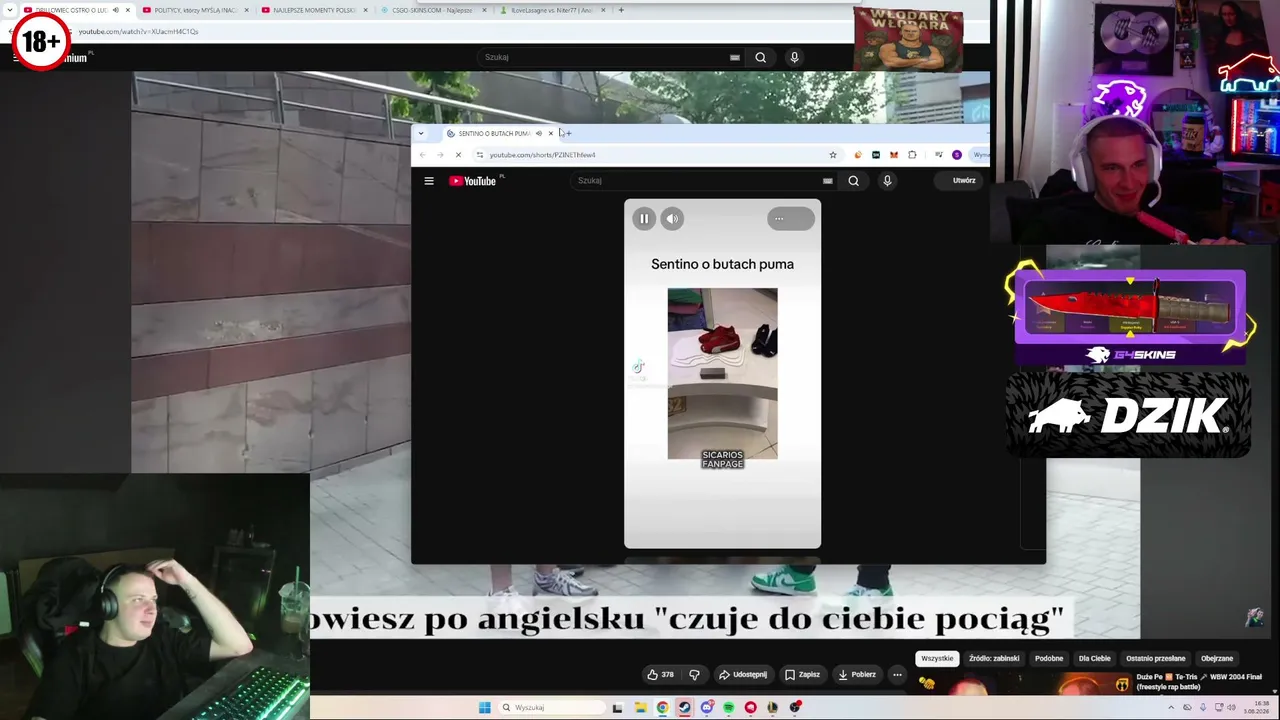Mute the short with the speaker button

click(672, 219)
